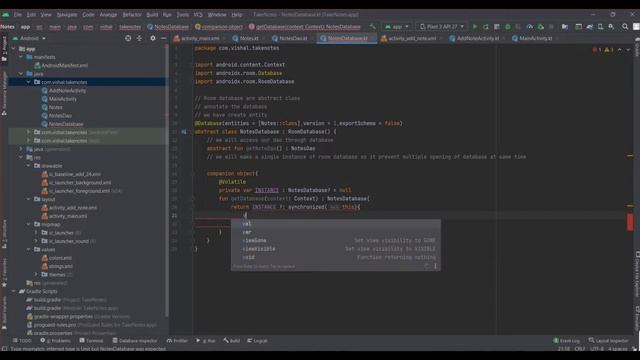This screenshot has width=640, height=360.
Task: Open colors.xml in project tree
Action: pyautogui.click(x=57, y=258)
